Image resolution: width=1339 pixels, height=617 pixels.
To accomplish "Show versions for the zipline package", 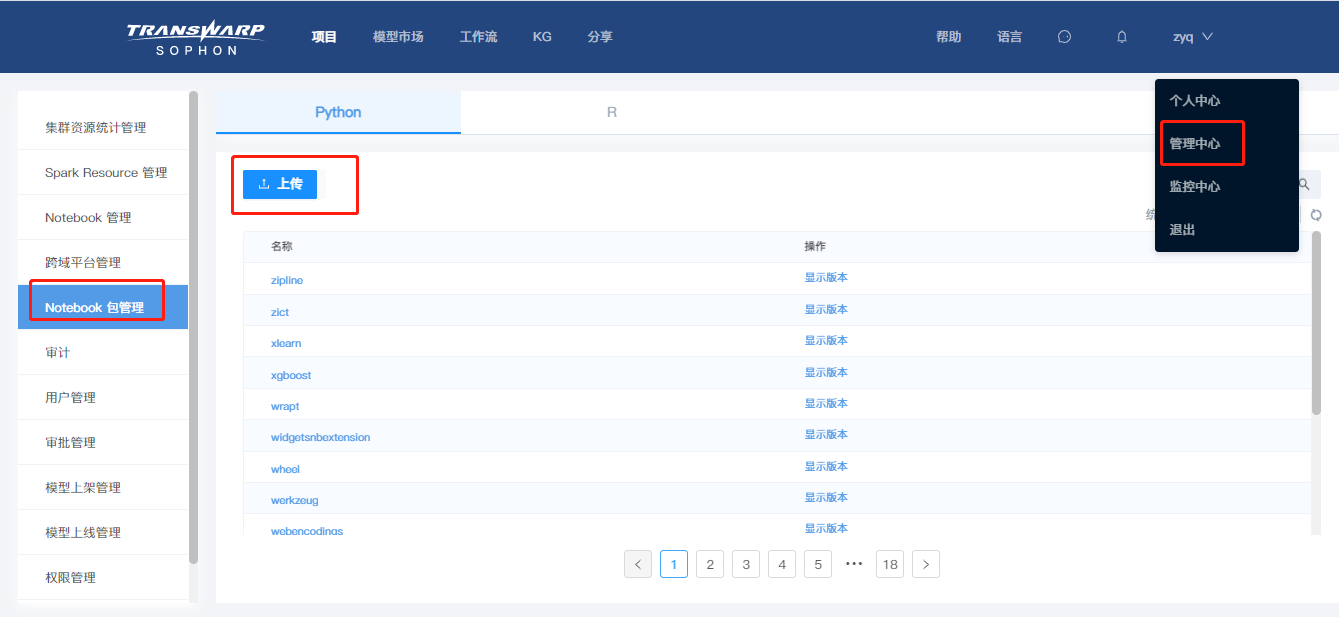I will 826,277.
